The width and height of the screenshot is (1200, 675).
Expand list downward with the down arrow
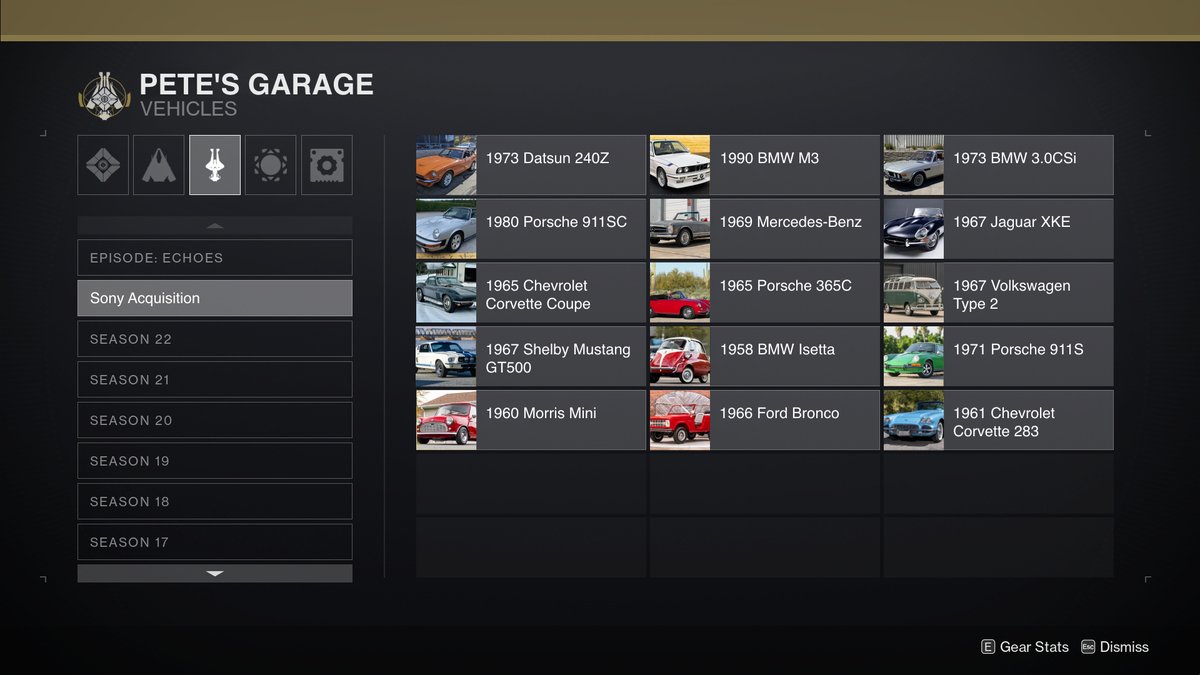215,573
